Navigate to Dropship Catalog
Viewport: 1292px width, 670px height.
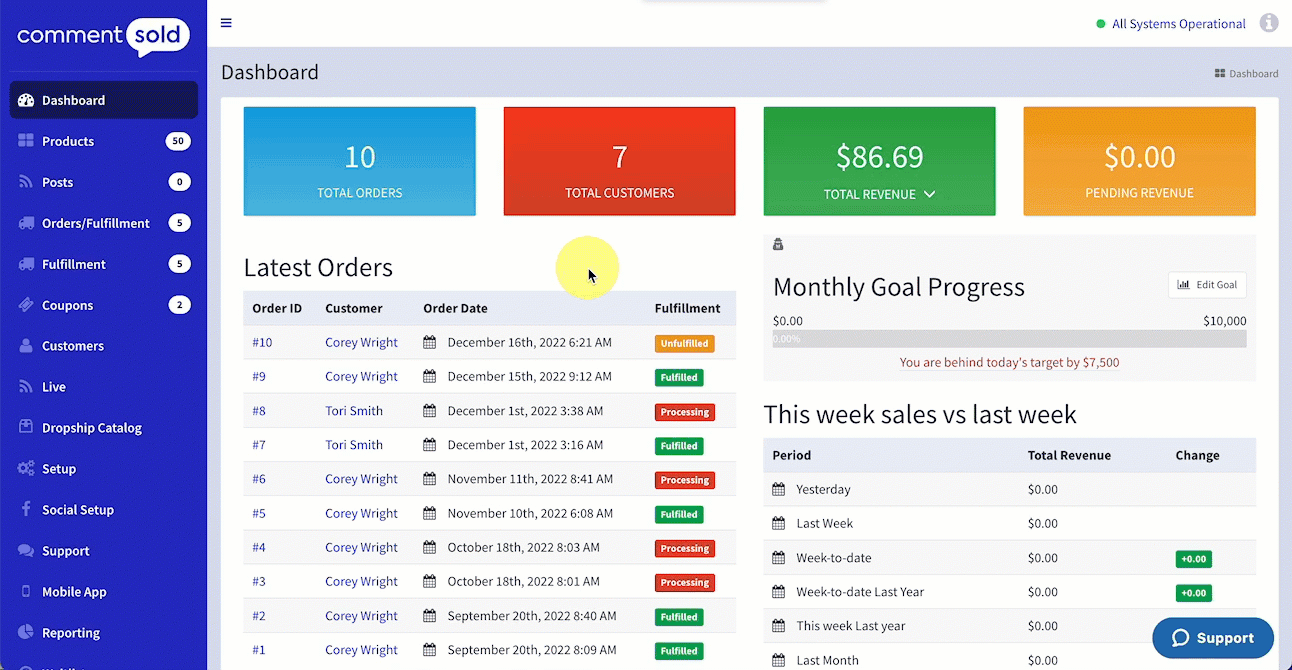(104, 427)
